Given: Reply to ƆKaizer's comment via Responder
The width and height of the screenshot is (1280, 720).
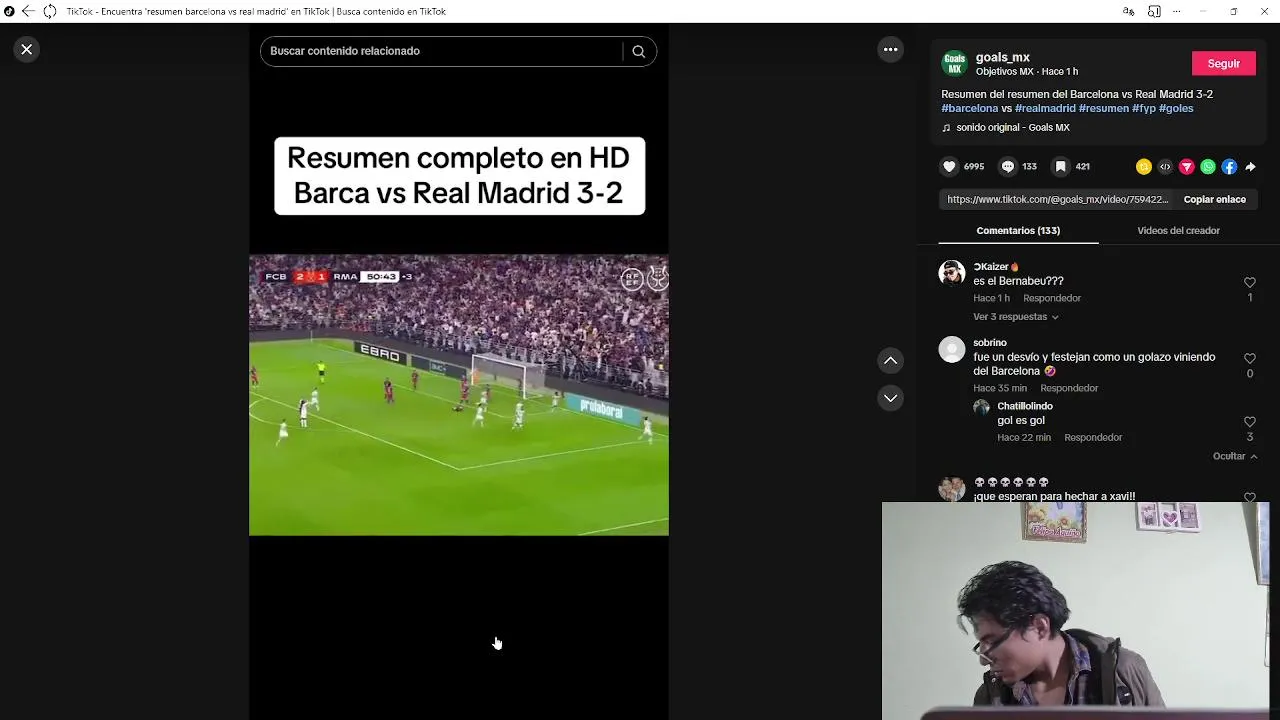Looking at the screenshot, I should pos(1052,298).
